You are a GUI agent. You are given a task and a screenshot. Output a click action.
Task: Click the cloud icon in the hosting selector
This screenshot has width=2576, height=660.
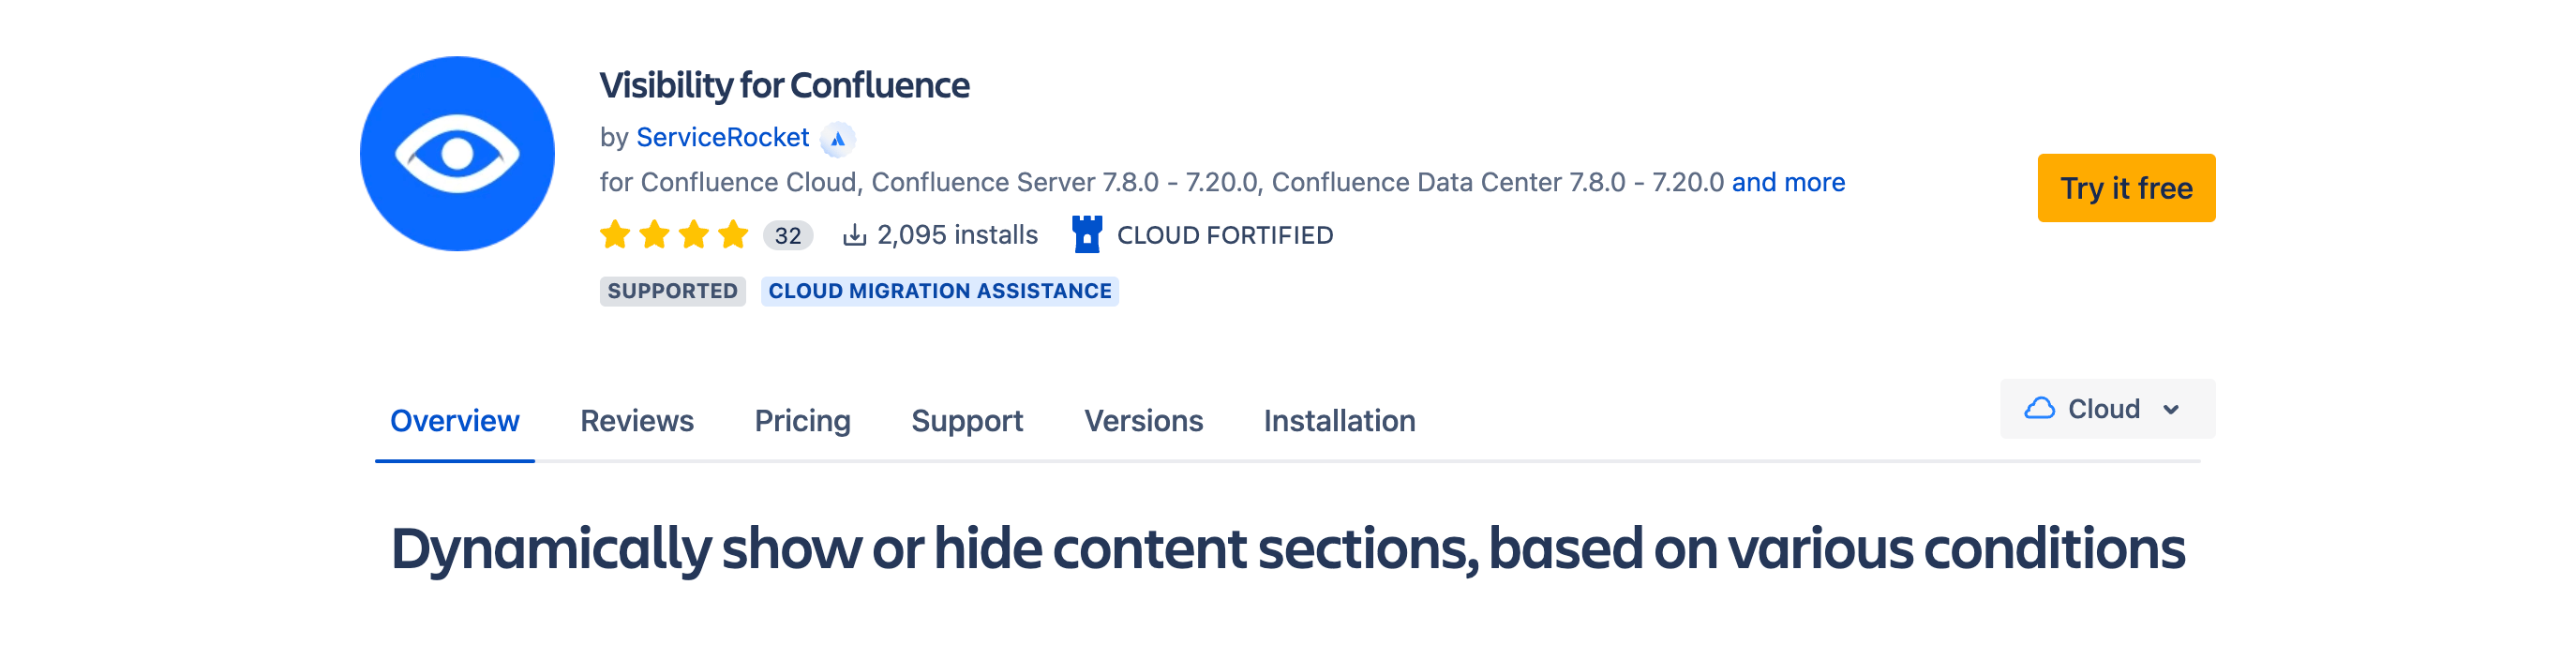tap(2040, 408)
